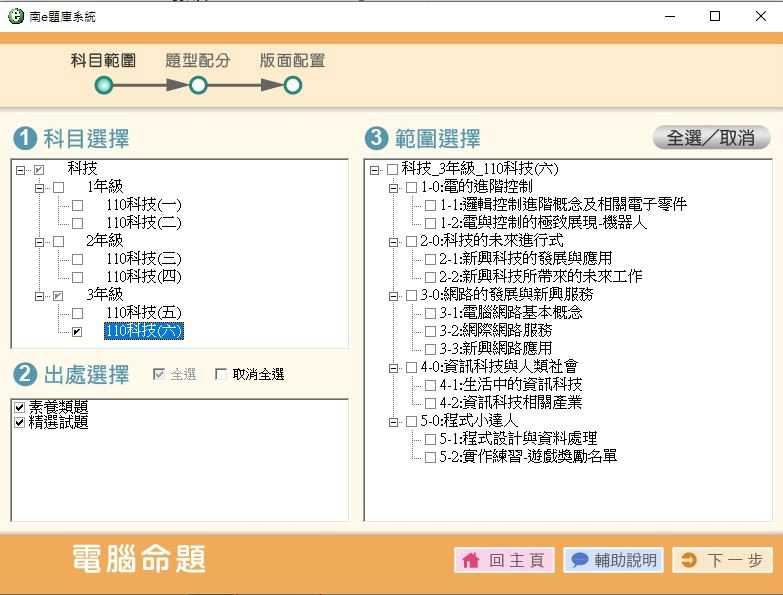This screenshot has height=595, width=783.
Task: Check the 1-2:電與控制的極致展現 checkbox
Action: (430, 223)
